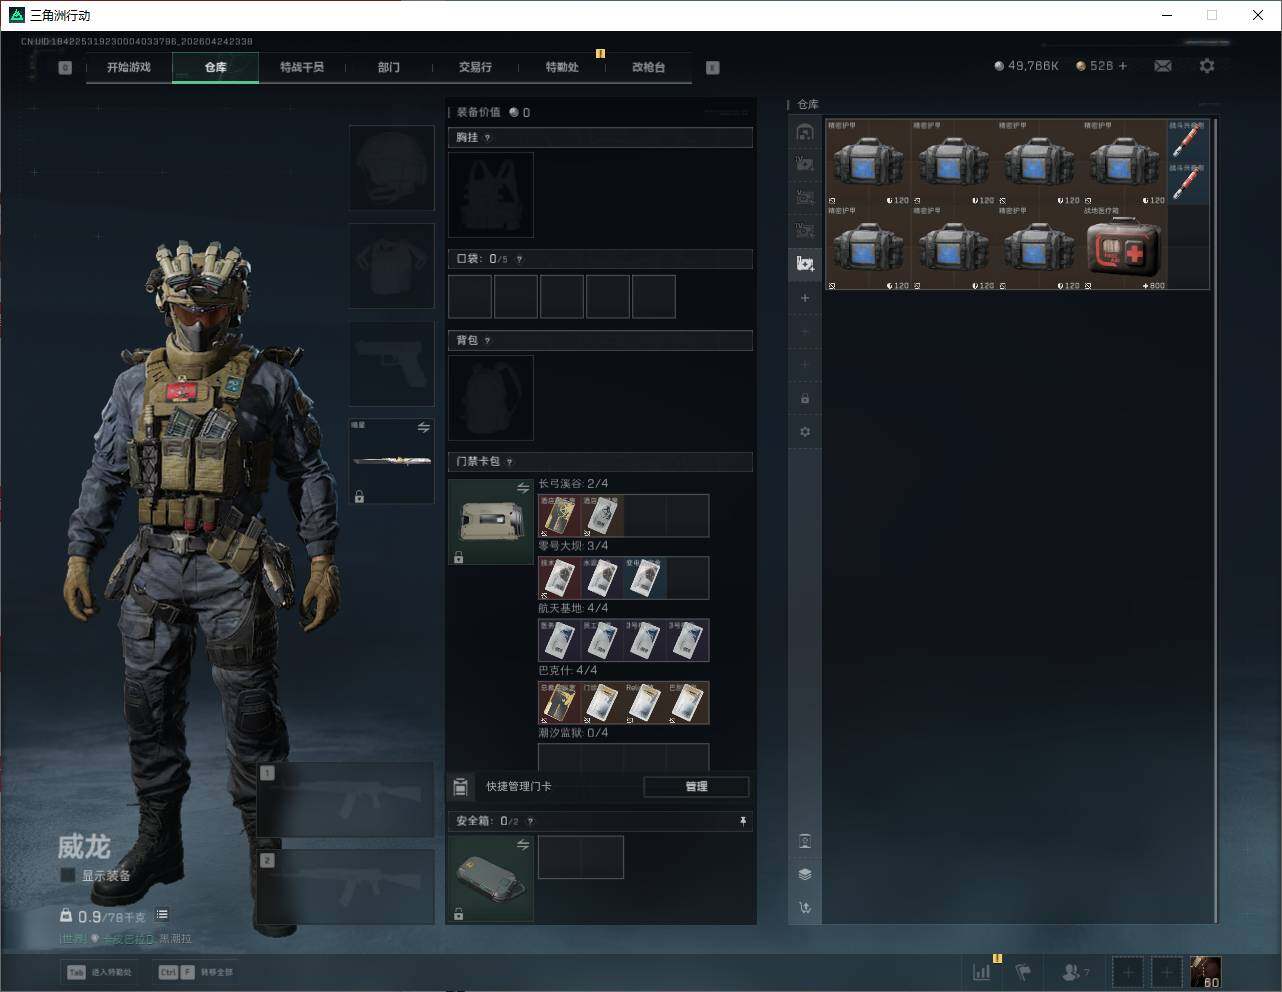This screenshot has height=992, width=1282.
Task: Toggle the swap arrows on 门禁卡包 case
Action: click(x=522, y=488)
